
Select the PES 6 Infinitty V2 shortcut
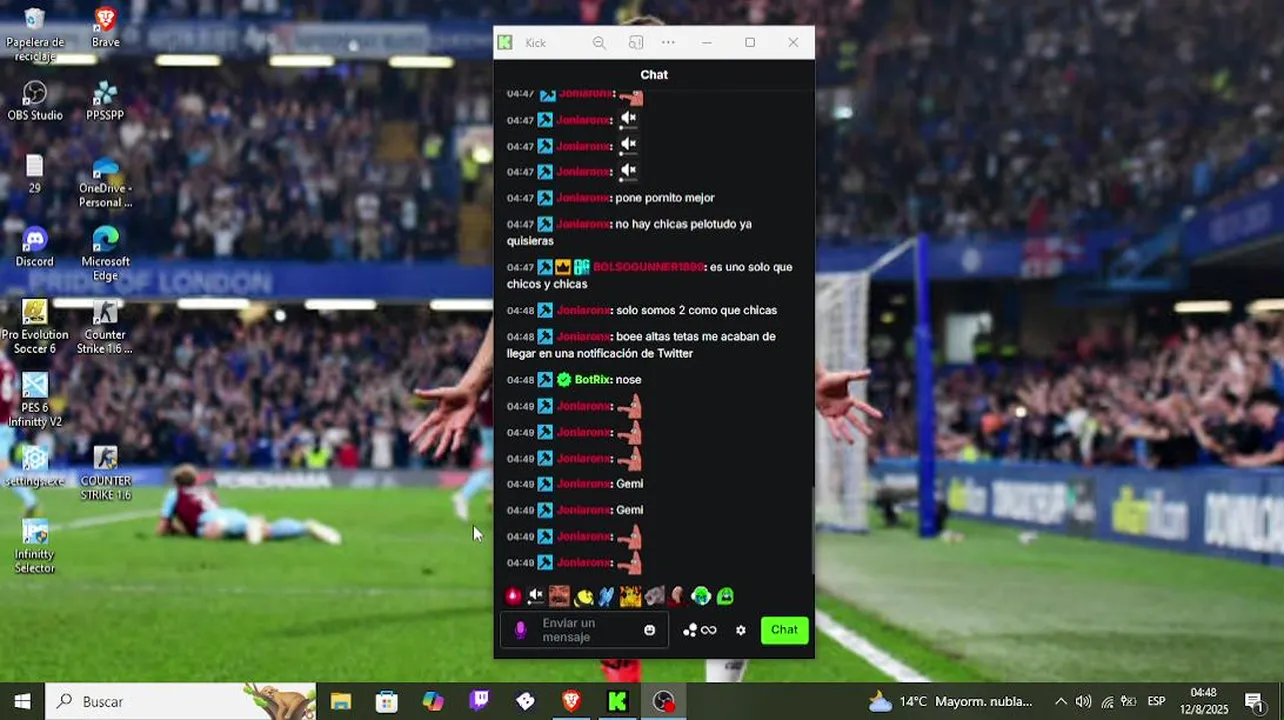(x=35, y=401)
